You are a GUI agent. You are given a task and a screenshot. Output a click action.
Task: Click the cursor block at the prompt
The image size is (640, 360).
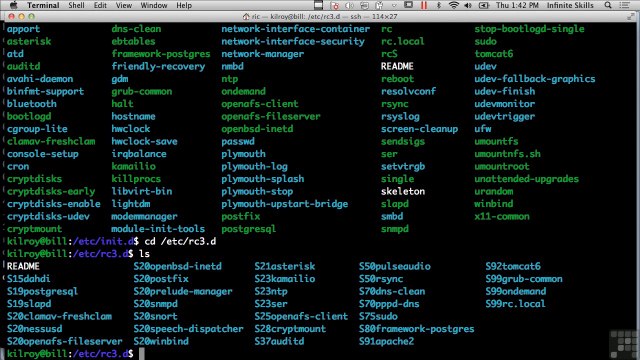(x=142, y=354)
